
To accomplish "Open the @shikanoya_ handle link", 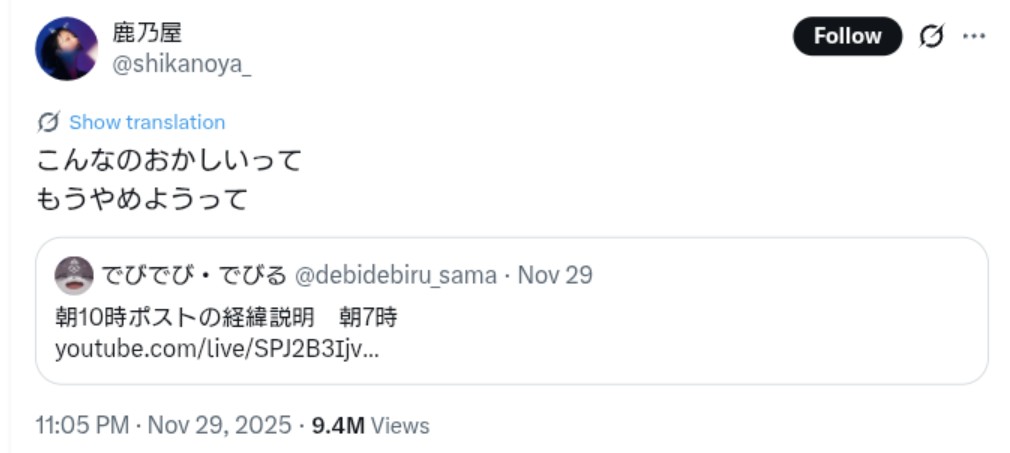I will point(181,64).
